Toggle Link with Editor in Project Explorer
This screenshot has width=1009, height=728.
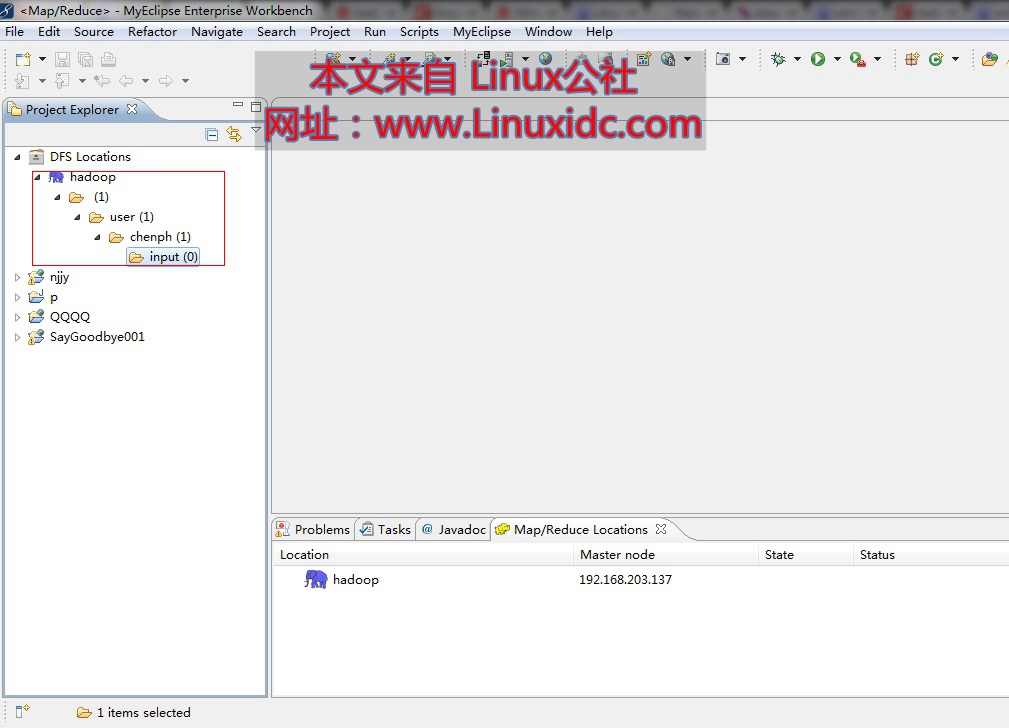click(233, 133)
